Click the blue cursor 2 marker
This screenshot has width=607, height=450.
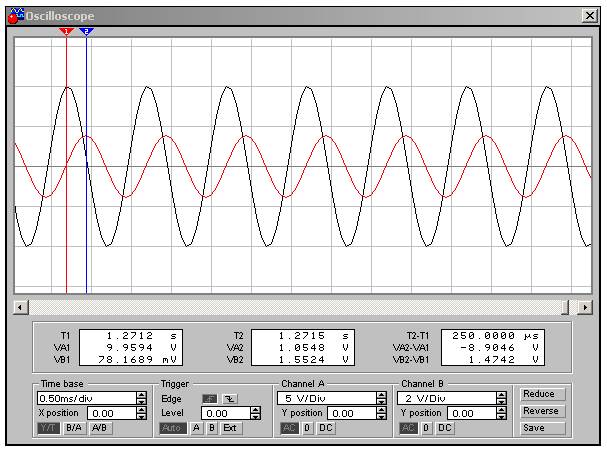[86, 31]
